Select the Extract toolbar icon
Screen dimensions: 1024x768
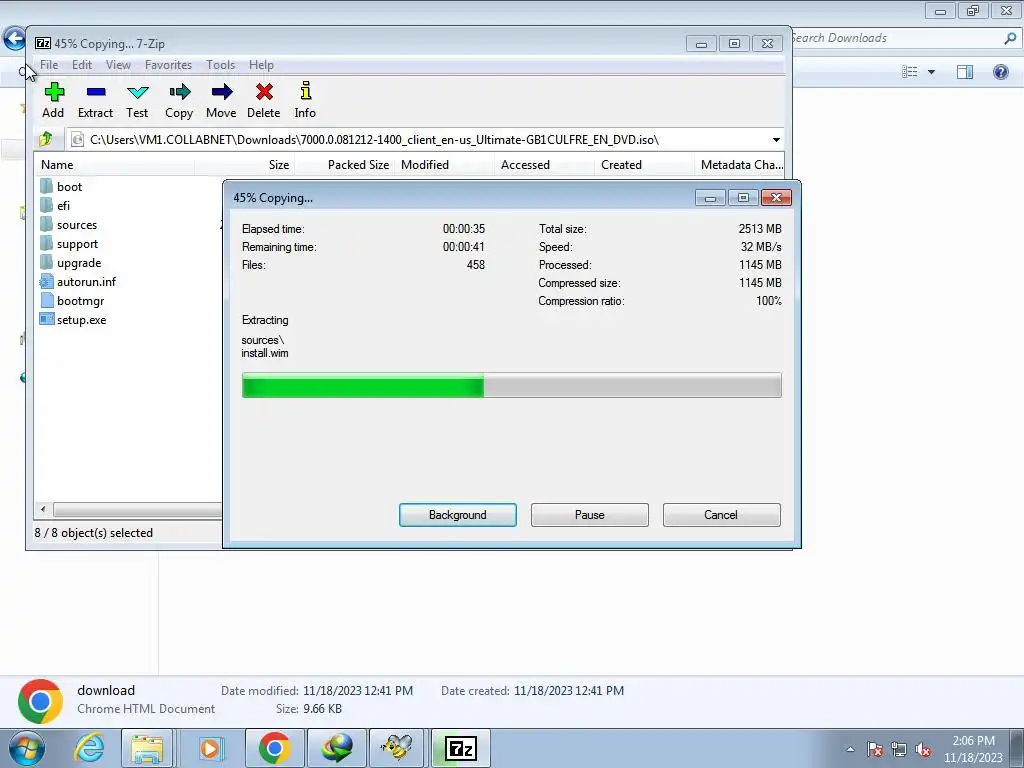pyautogui.click(x=95, y=100)
